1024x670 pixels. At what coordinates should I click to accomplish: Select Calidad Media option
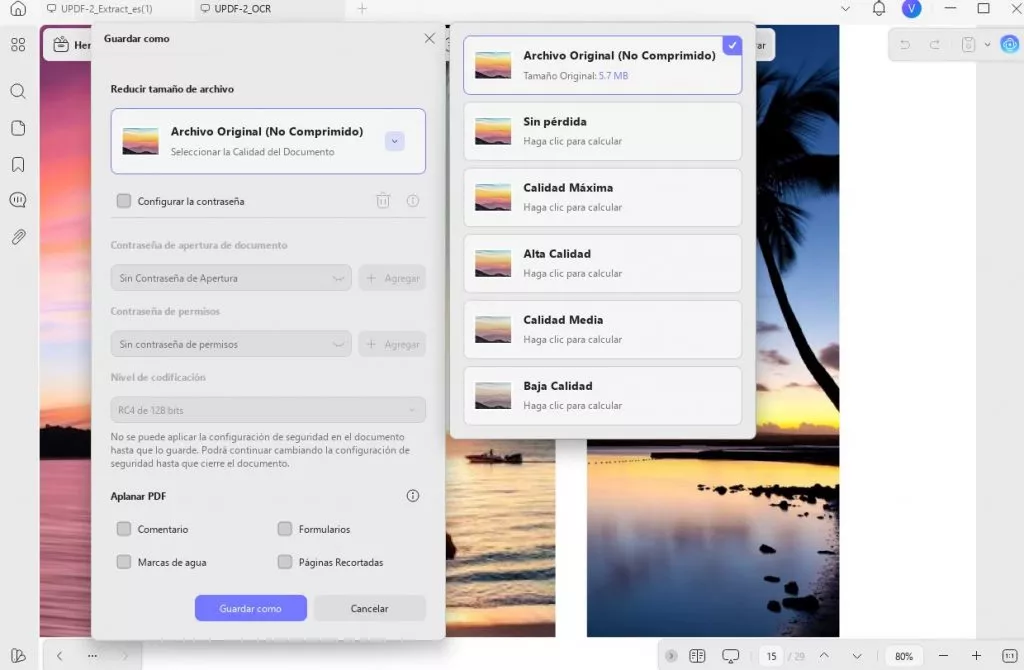[602, 329]
